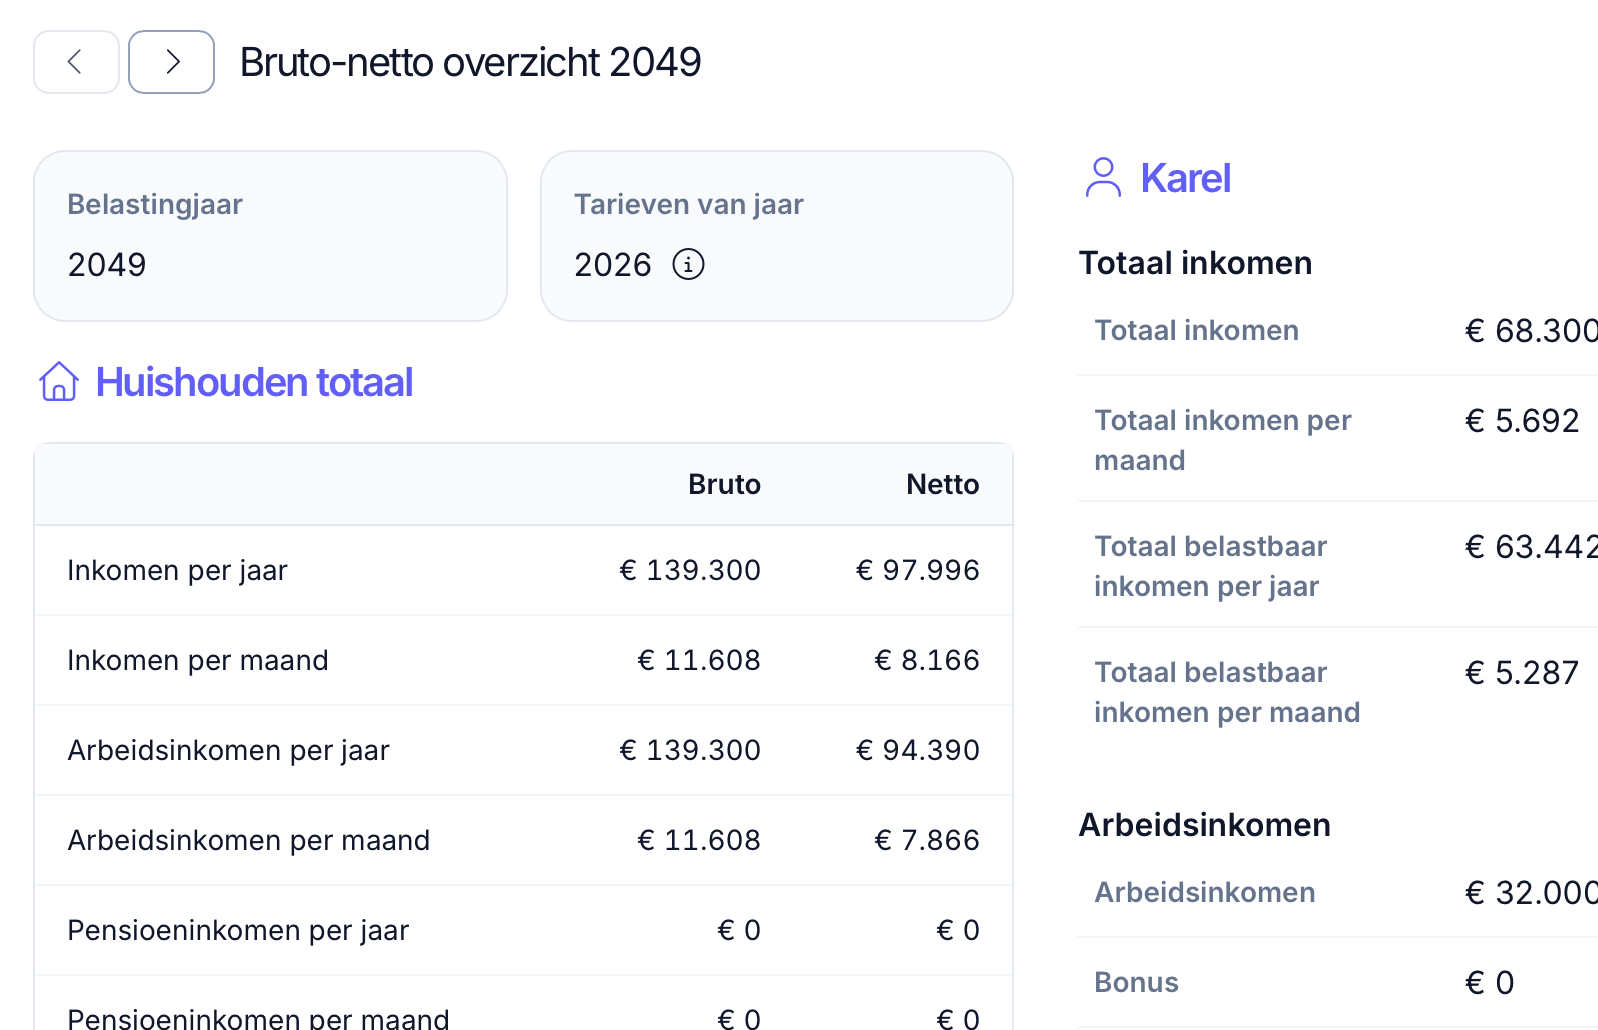Select the Arbeidsinkomen per jaar row label
1598x1030 pixels.
228,750
